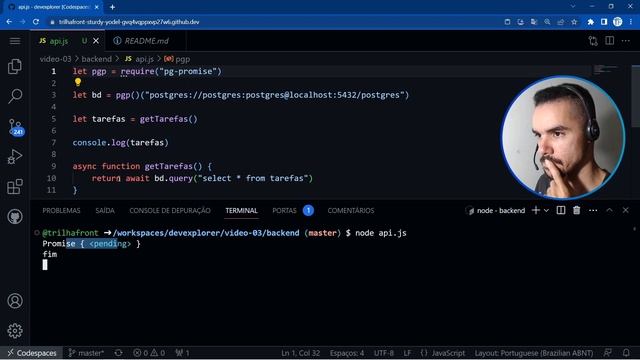Kill terminal with trash icon
Viewport: 640px width, 360px height.
pos(576,210)
